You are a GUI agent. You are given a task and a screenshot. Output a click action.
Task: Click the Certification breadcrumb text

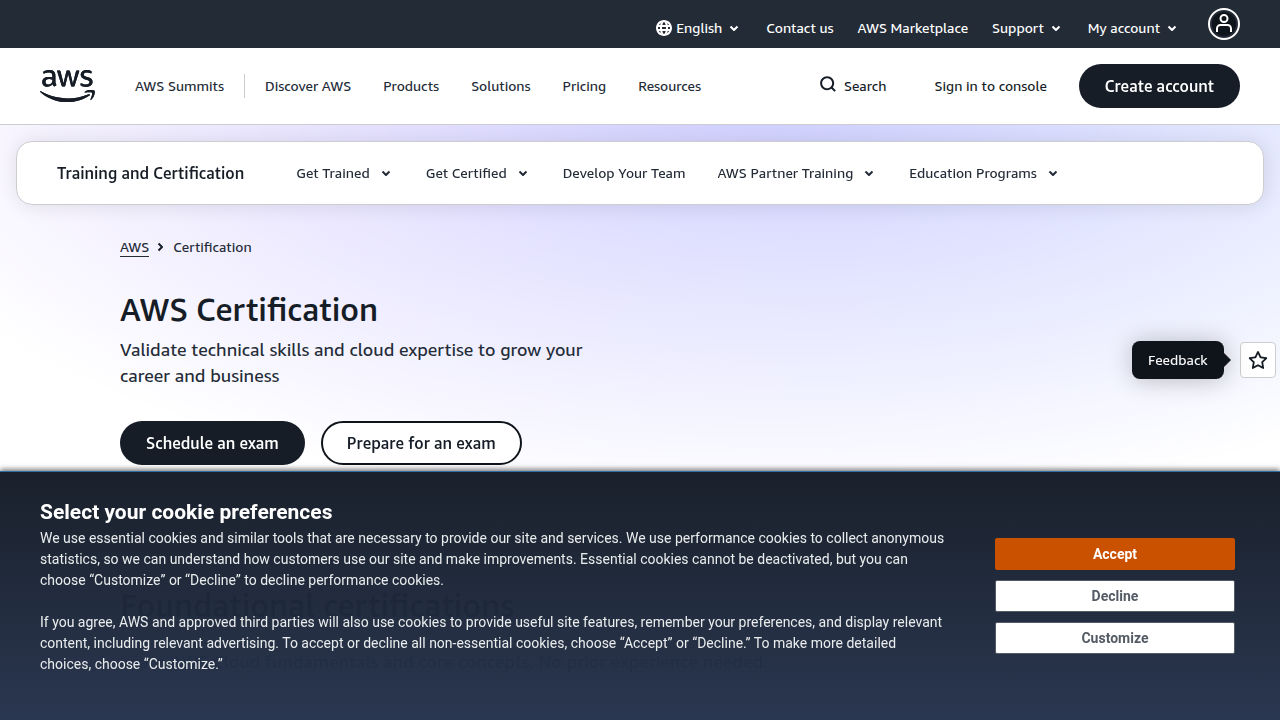pos(212,247)
